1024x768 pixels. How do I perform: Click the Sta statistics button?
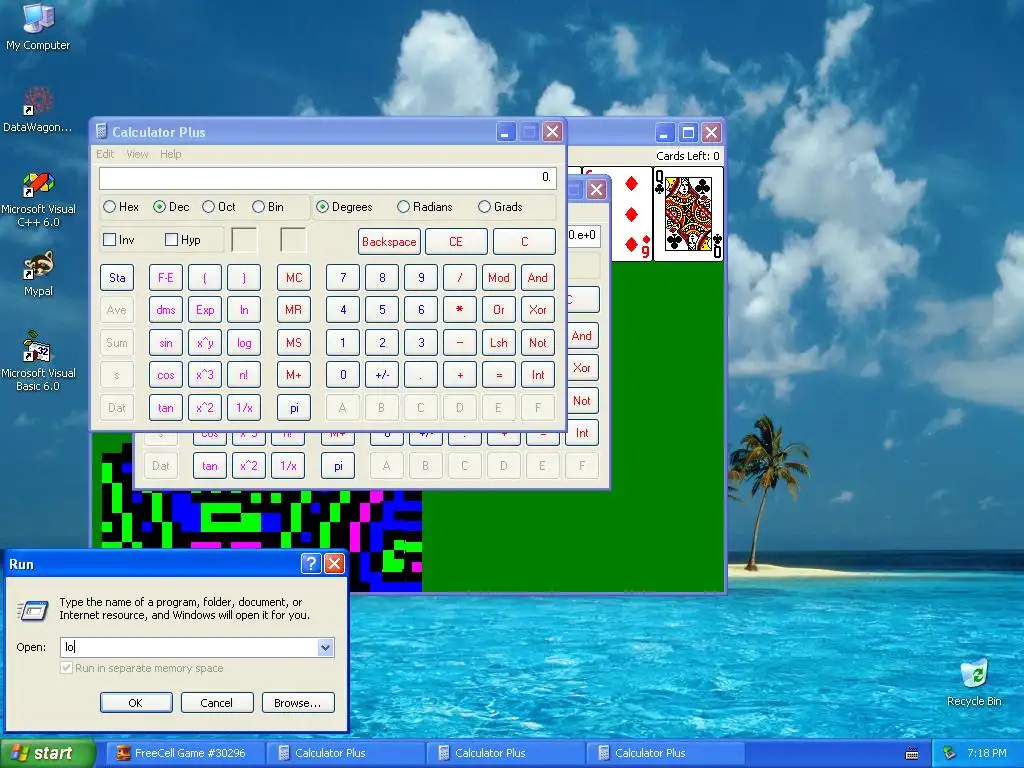[117, 278]
